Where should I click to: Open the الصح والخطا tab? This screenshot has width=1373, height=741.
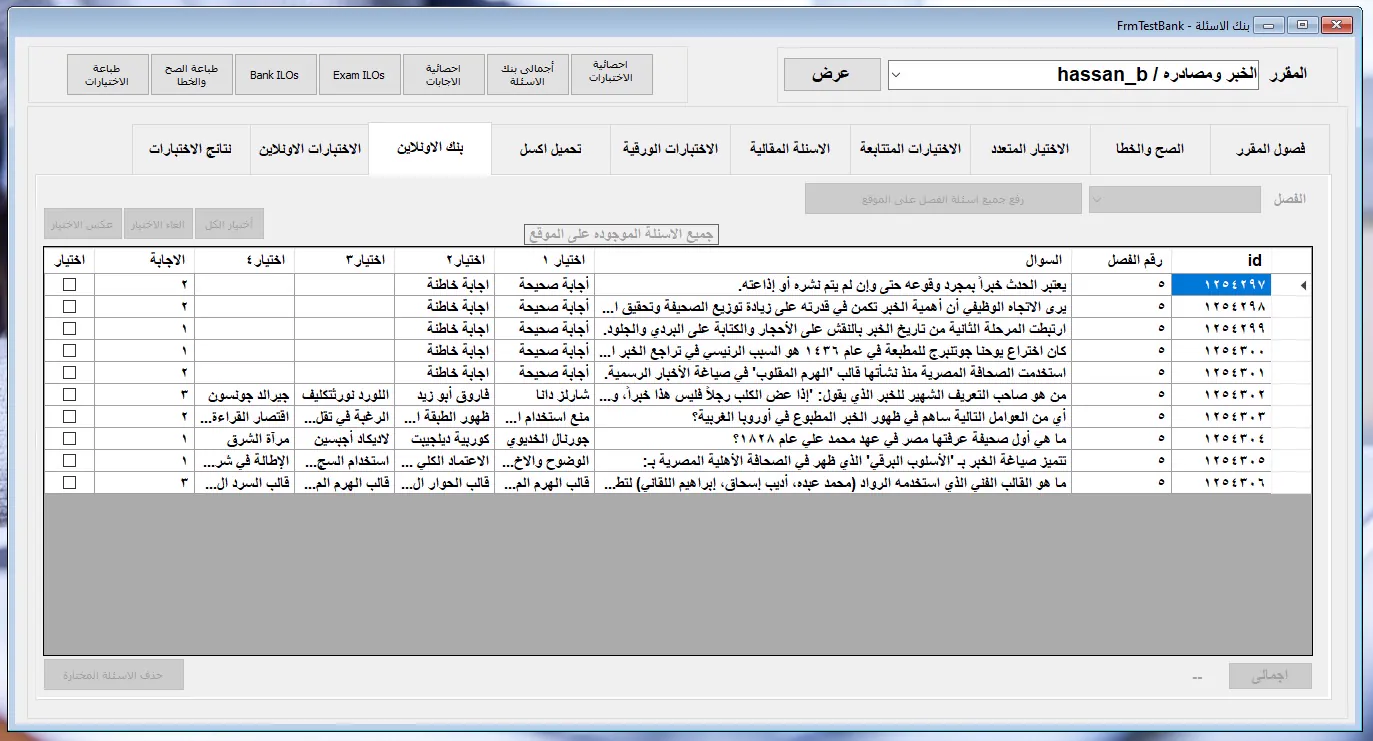click(x=1150, y=149)
